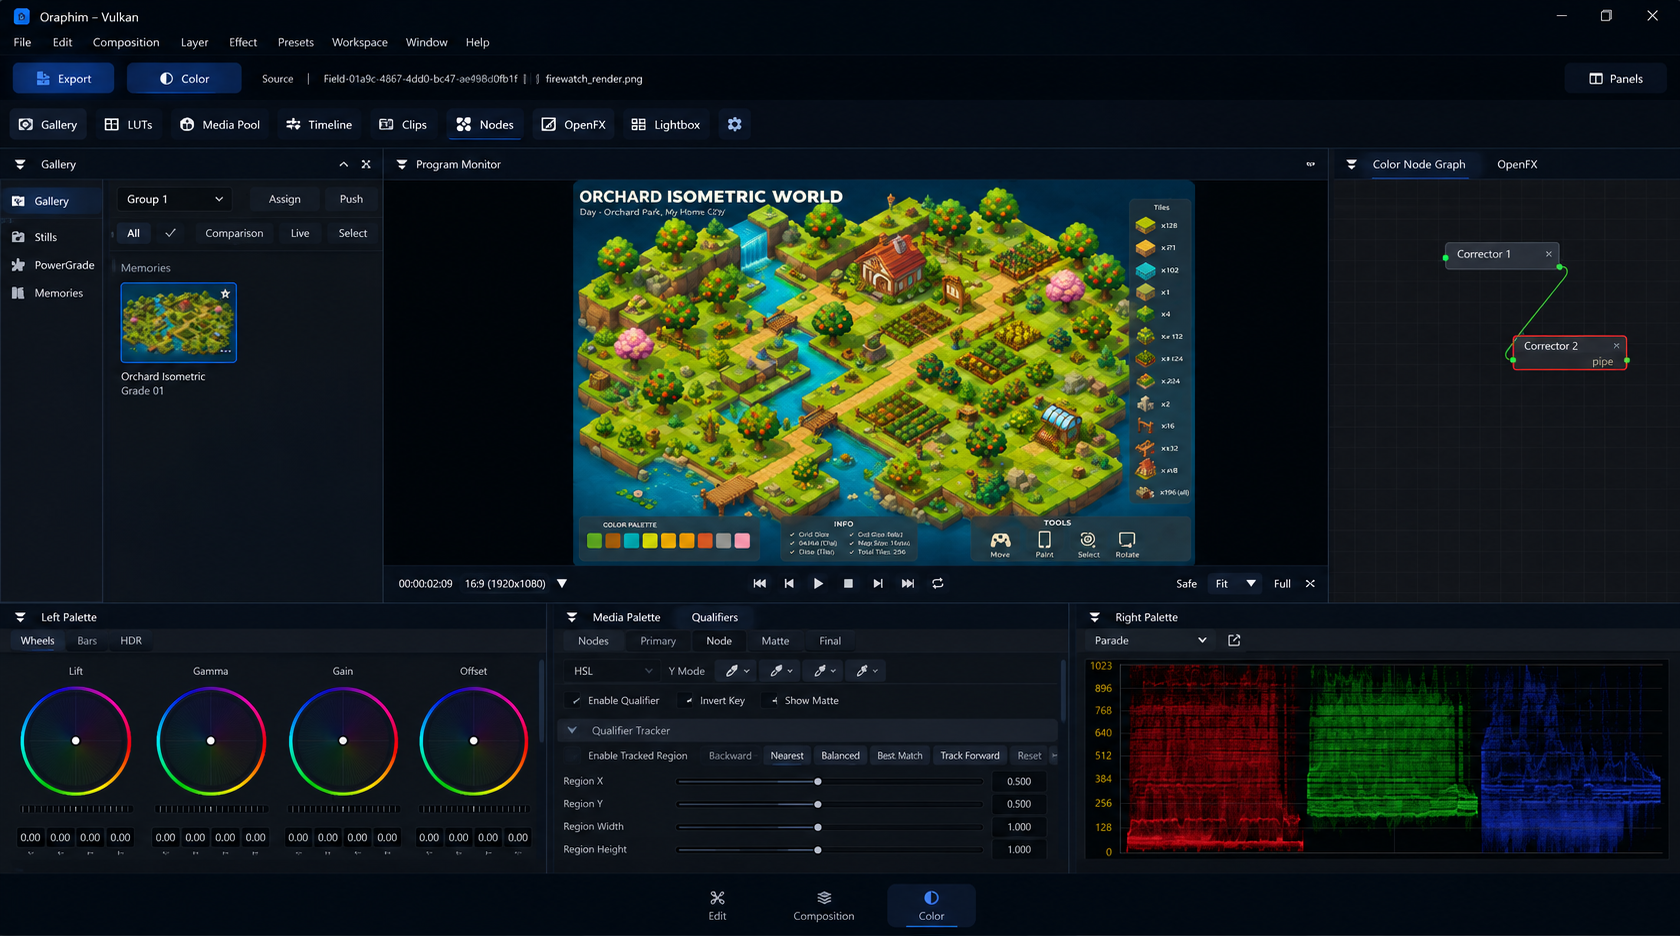This screenshot has height=936, width=1680.
Task: Click the Push button
Action: pos(351,199)
